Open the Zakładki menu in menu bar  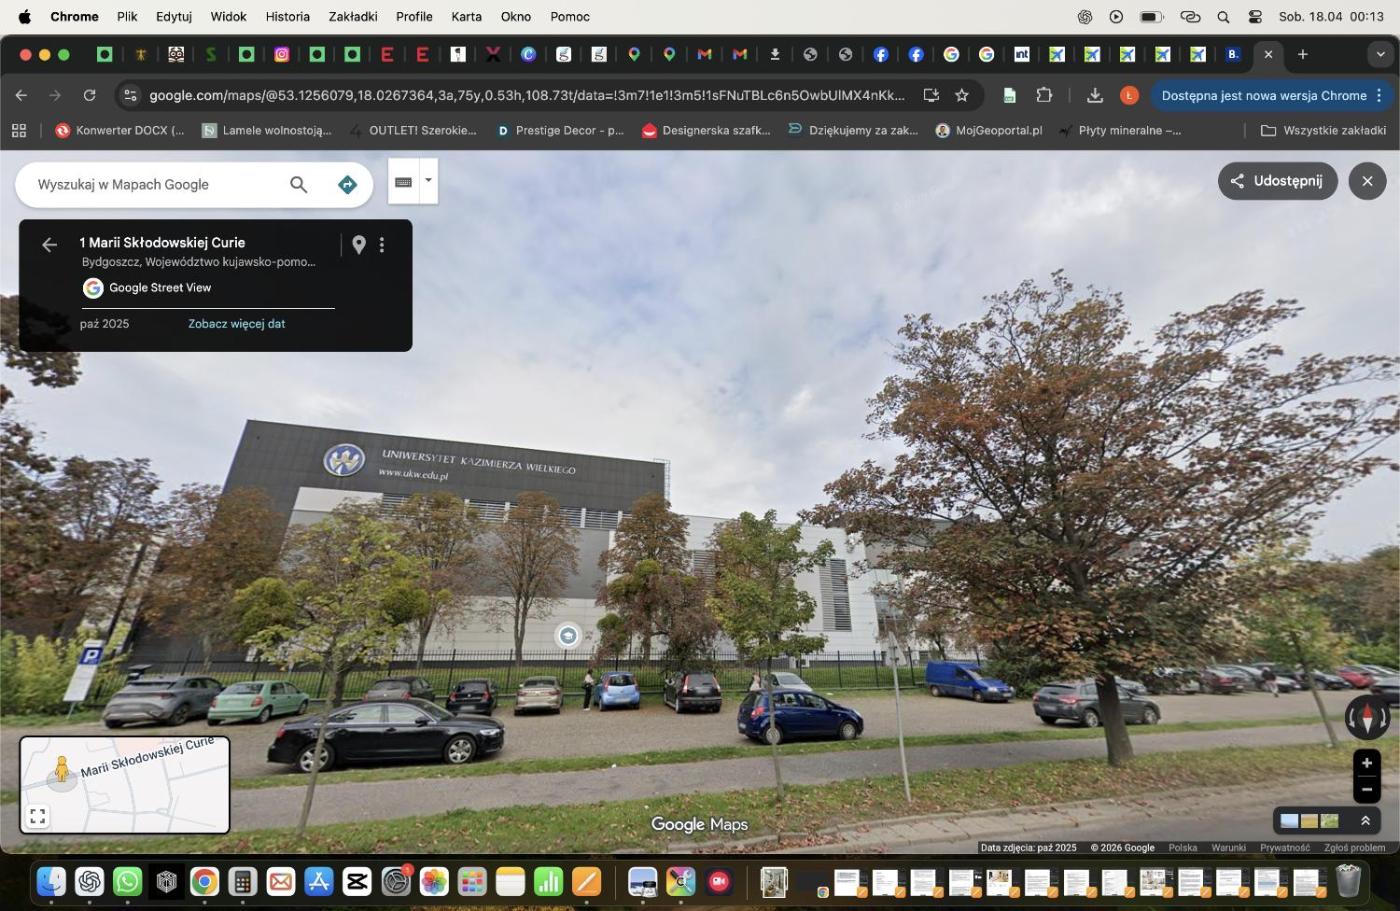[353, 16]
